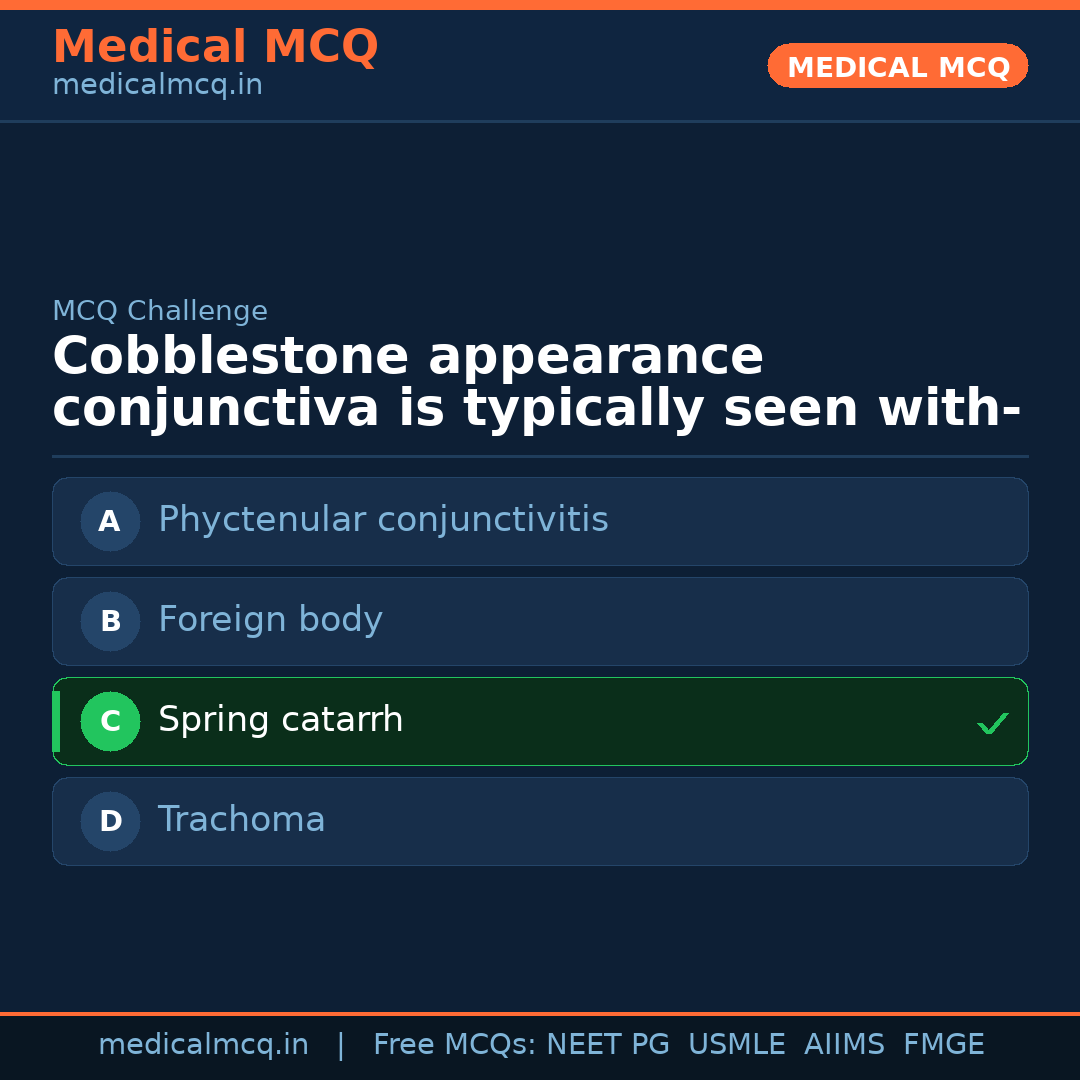Click the green checkmark icon
Viewport: 1080px width, 1080px height.
coord(992,723)
